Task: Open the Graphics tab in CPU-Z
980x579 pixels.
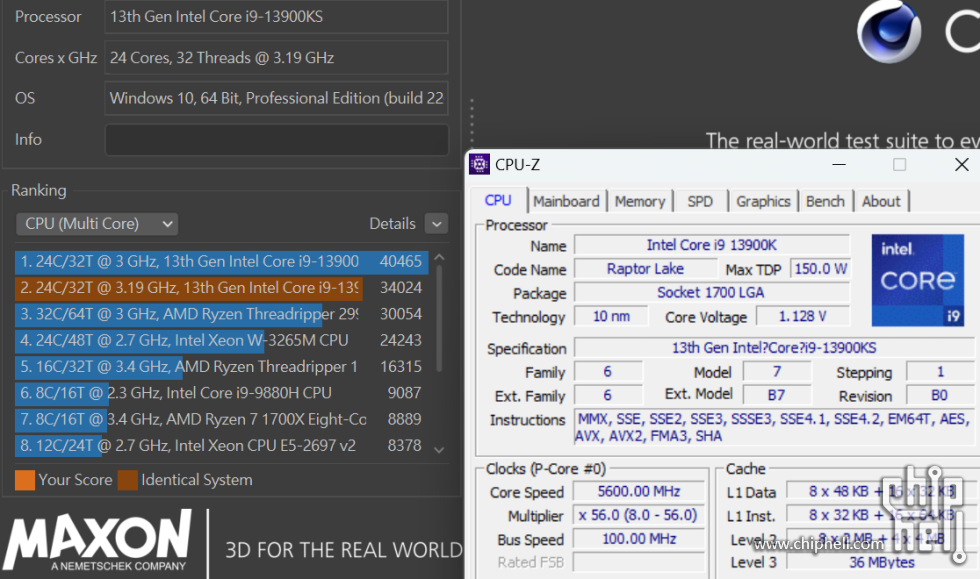Action: point(763,201)
